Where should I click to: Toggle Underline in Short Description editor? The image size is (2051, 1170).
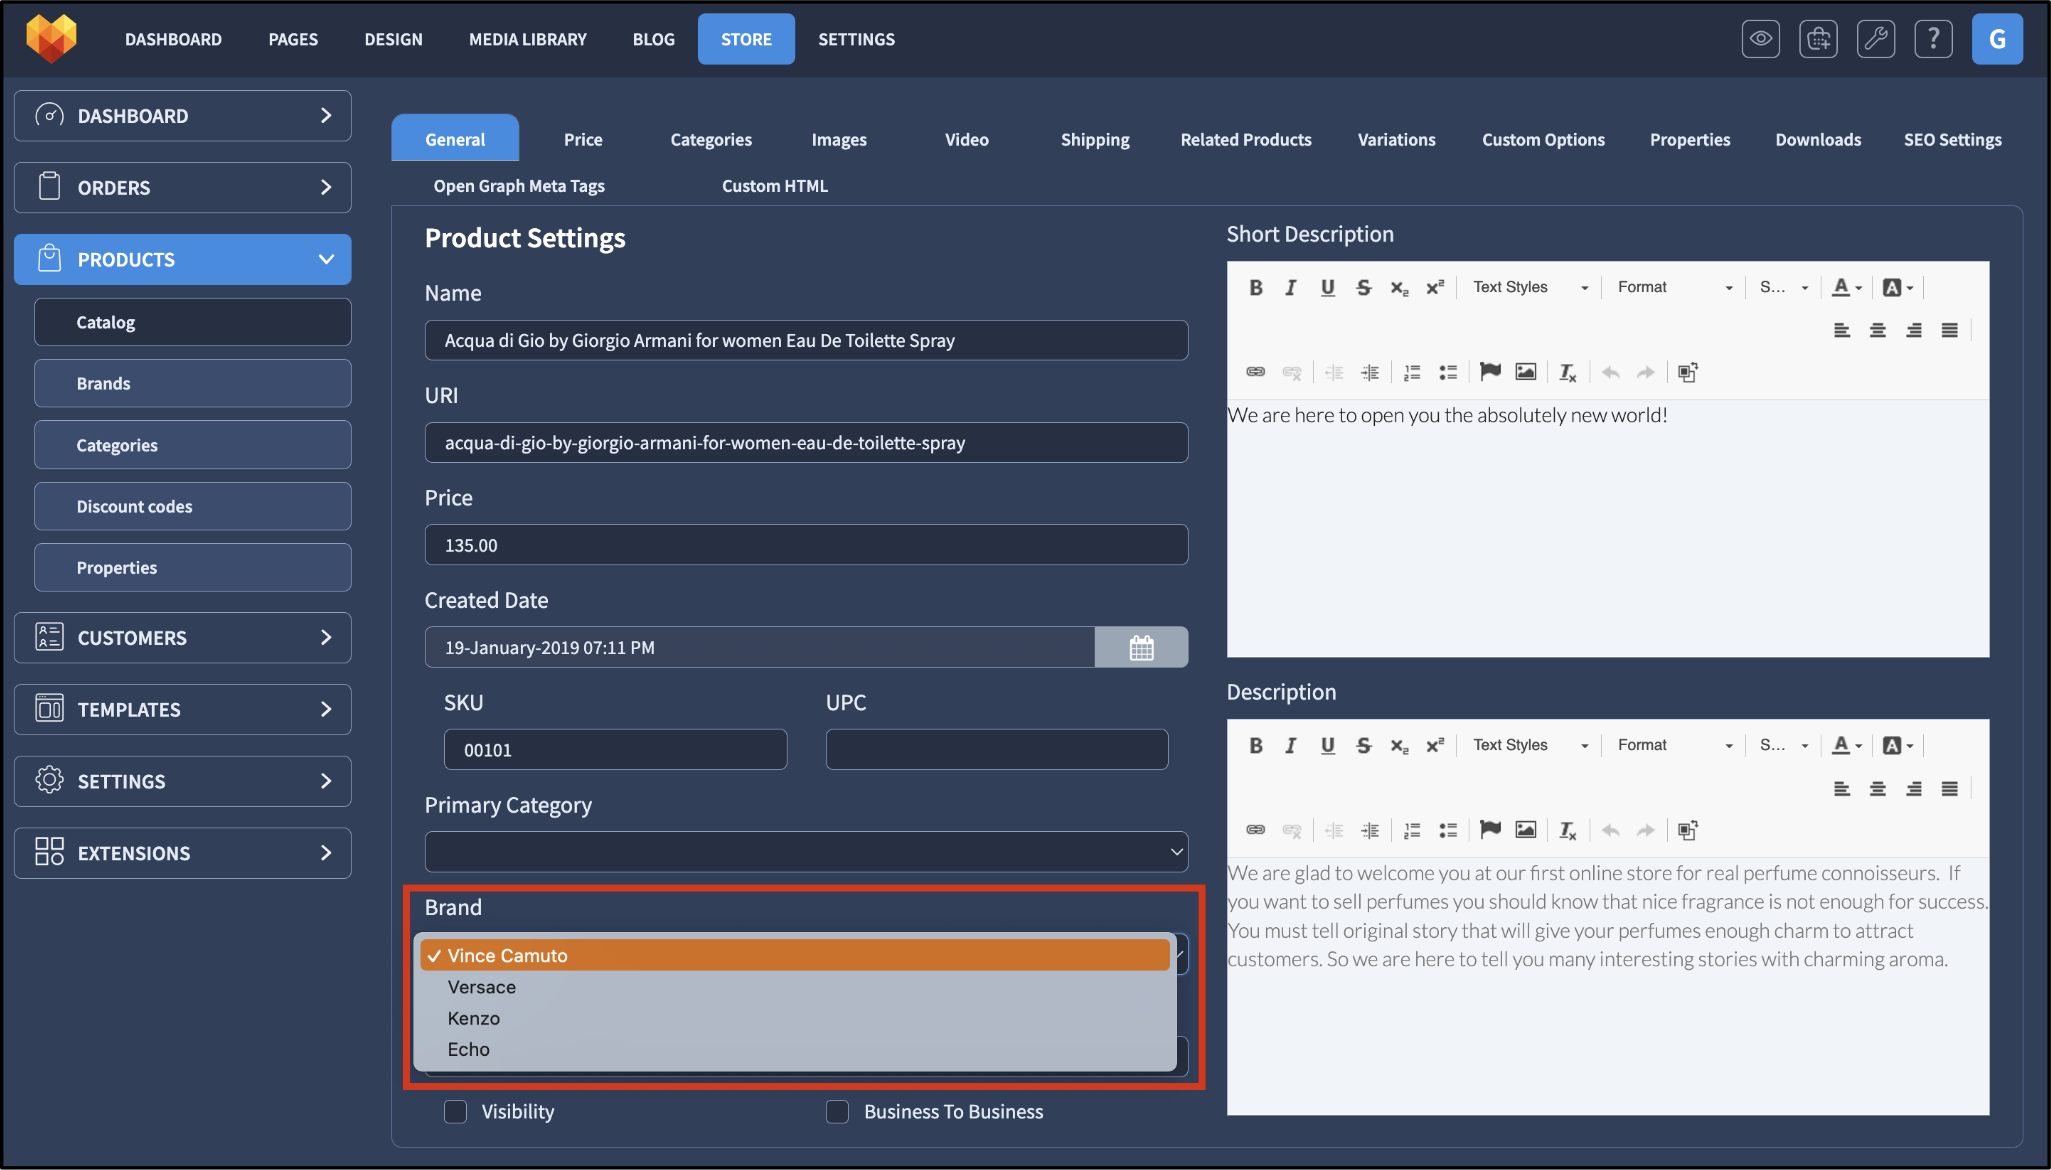point(1327,288)
